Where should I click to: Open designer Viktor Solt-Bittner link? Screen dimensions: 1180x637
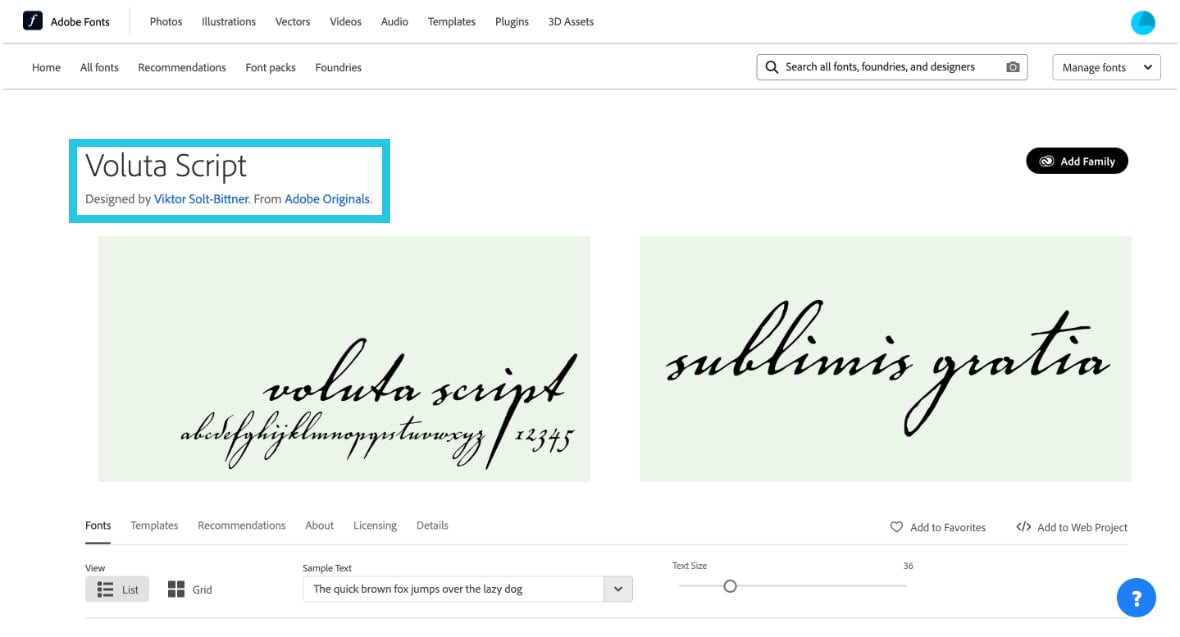(201, 199)
